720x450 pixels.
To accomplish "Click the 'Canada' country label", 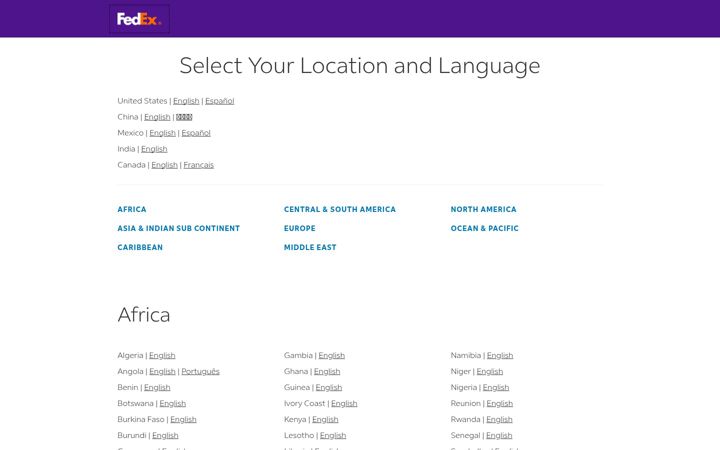I will pyautogui.click(x=131, y=165).
